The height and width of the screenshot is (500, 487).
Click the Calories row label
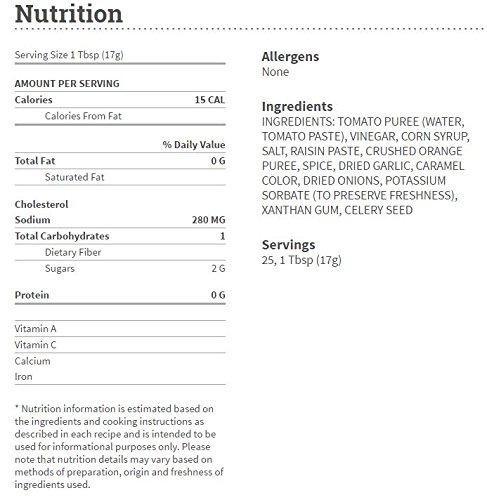coord(33,100)
